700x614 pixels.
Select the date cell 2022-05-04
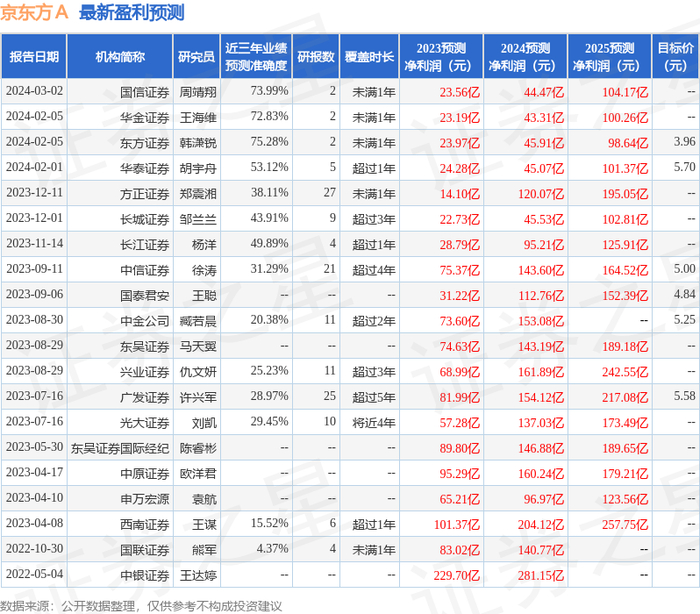point(34,574)
